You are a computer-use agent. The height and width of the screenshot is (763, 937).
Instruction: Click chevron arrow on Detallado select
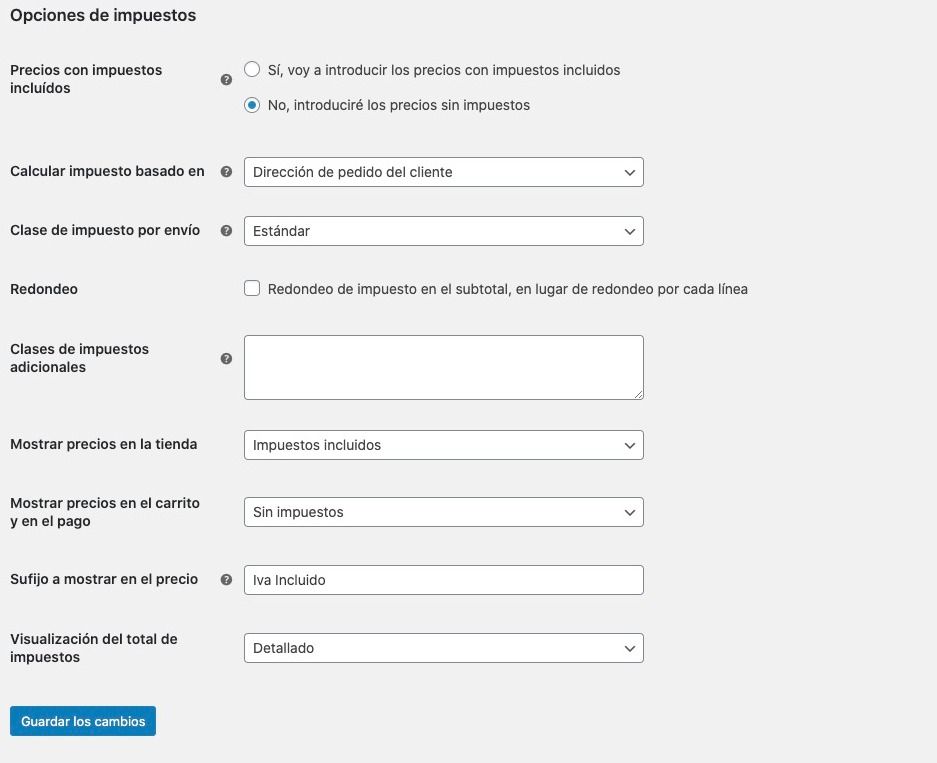(x=629, y=649)
